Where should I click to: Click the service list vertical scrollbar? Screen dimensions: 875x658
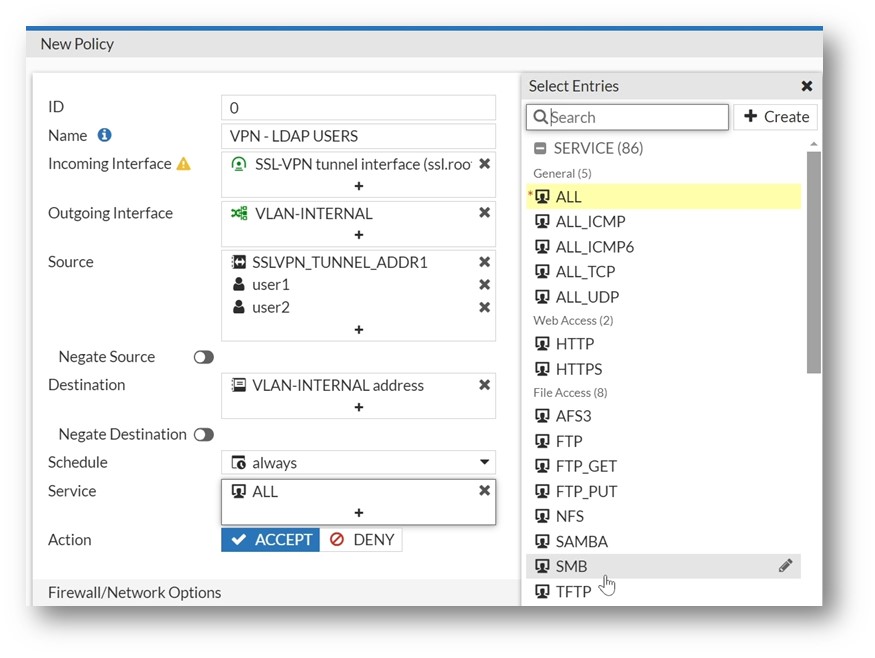pyautogui.click(x=814, y=262)
